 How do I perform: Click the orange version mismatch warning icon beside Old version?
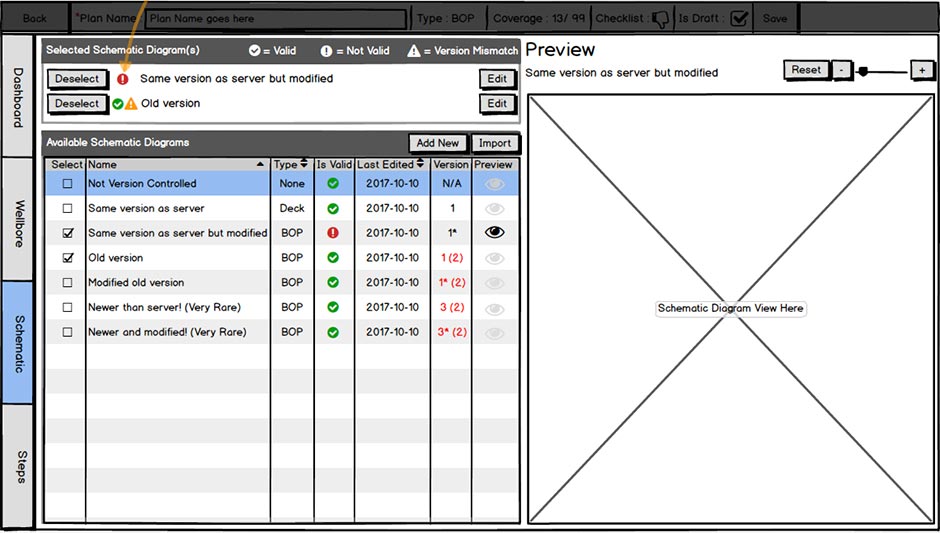coord(131,103)
